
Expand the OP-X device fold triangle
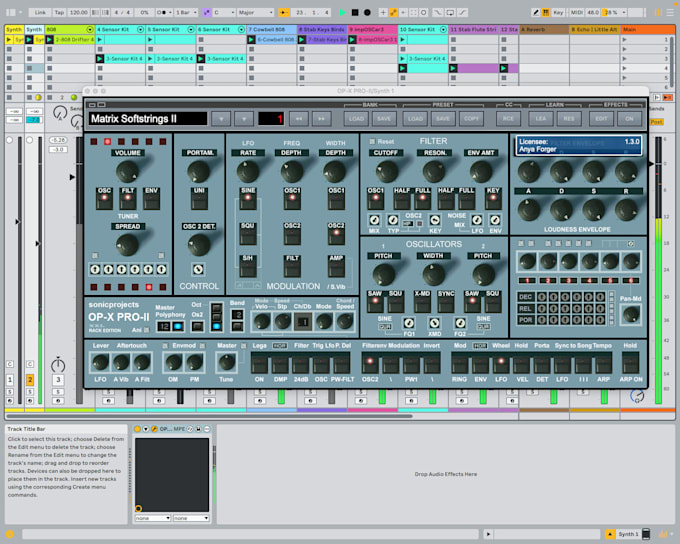pos(146,429)
